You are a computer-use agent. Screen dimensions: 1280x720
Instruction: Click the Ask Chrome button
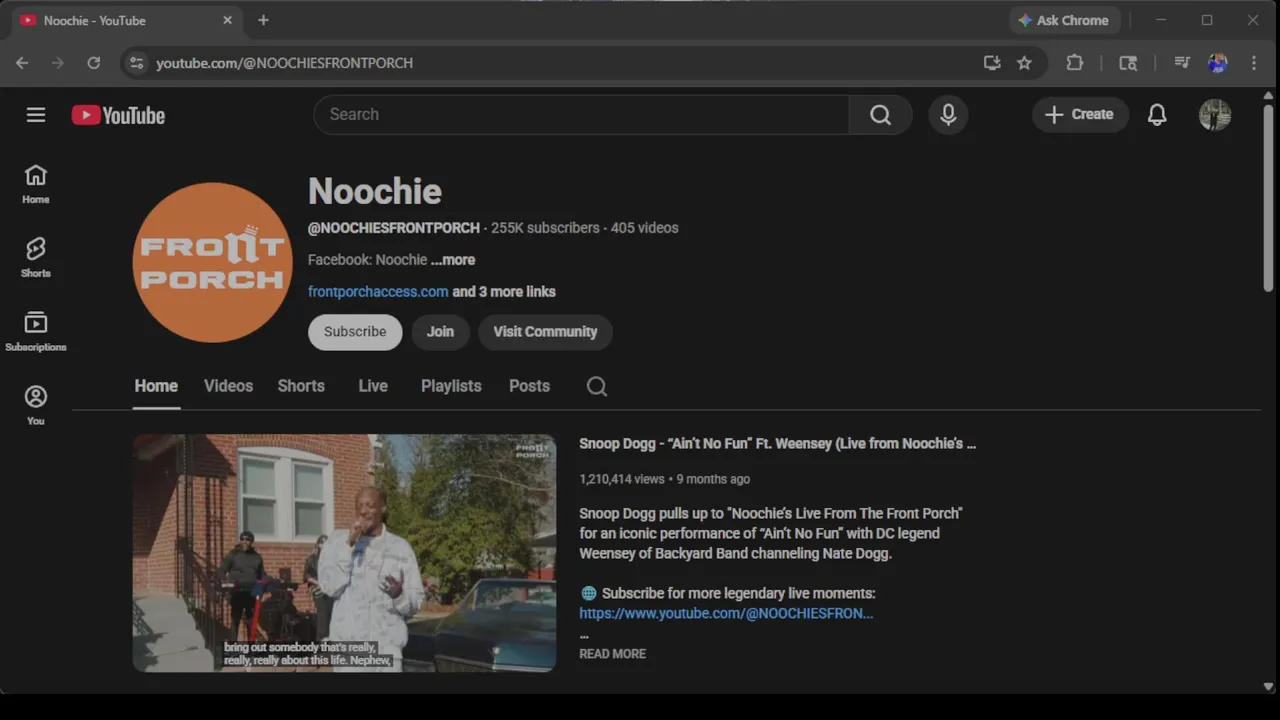coord(1064,20)
